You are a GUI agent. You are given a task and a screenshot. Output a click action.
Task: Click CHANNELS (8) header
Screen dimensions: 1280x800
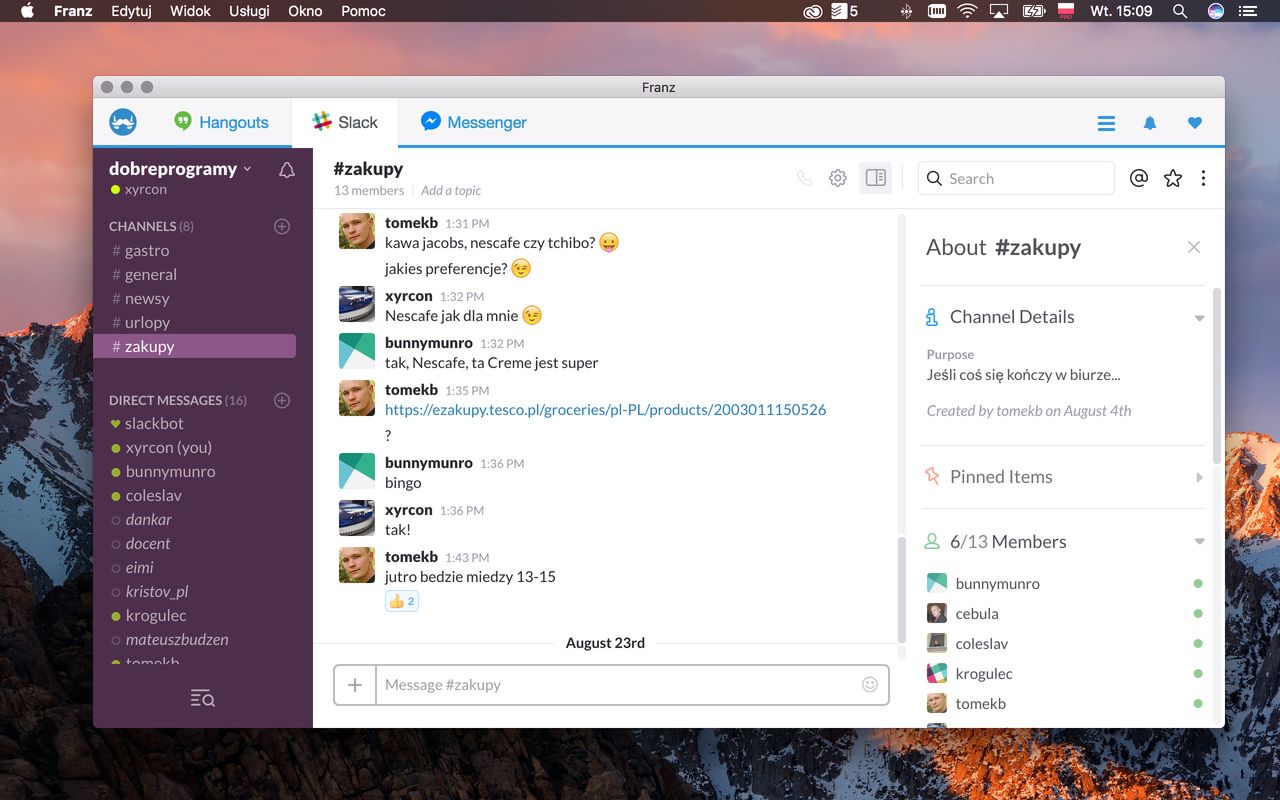point(151,226)
